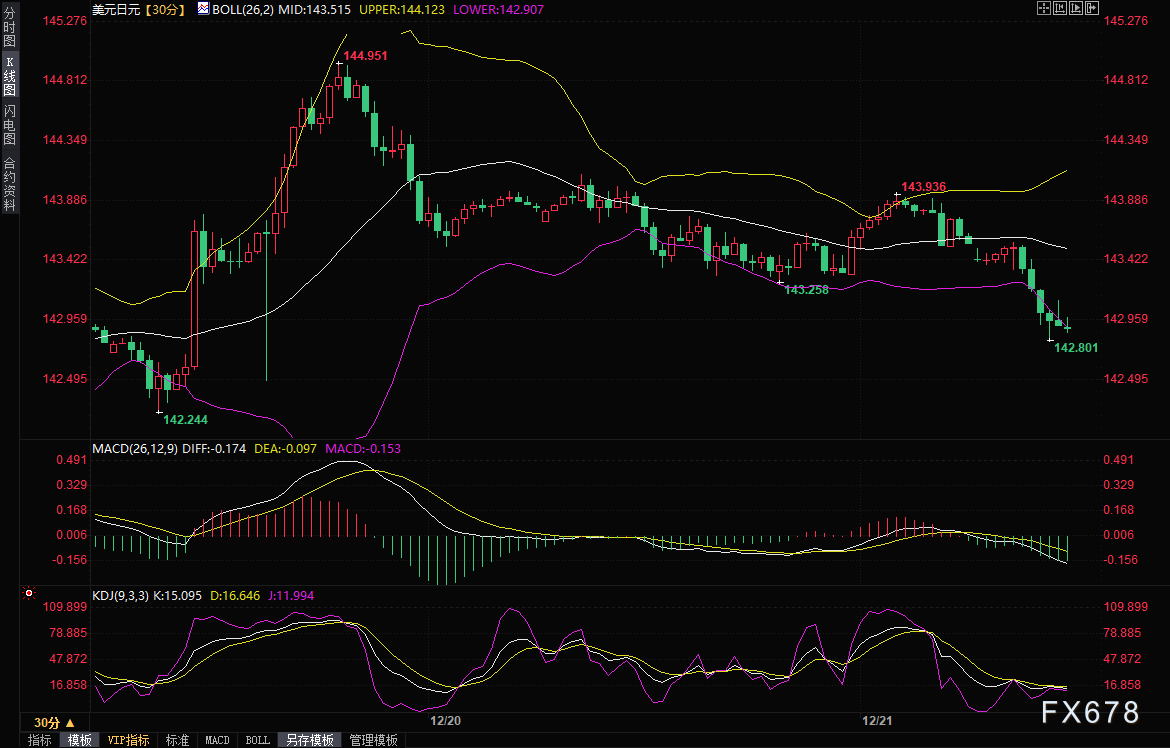Viewport: 1170px width, 748px height.
Task: Switch to the 分时图 sidebar tab
Action: (10, 28)
